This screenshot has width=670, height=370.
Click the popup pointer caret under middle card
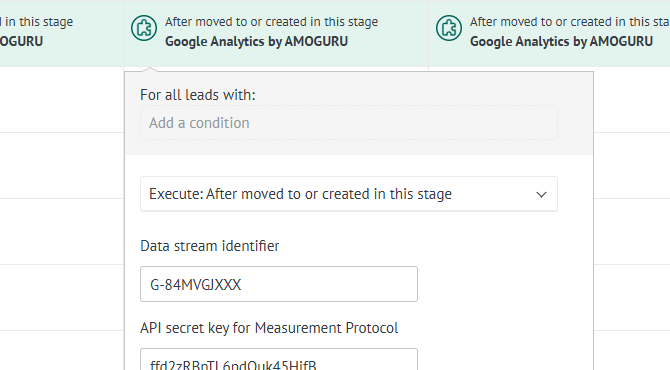pyautogui.click(x=149, y=69)
